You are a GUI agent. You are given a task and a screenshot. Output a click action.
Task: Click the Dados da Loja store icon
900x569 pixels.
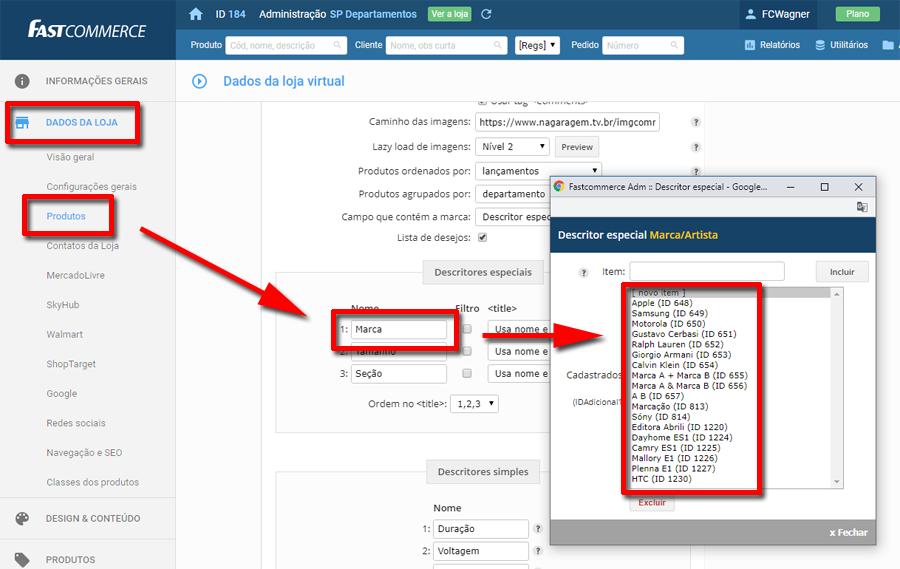[22, 122]
